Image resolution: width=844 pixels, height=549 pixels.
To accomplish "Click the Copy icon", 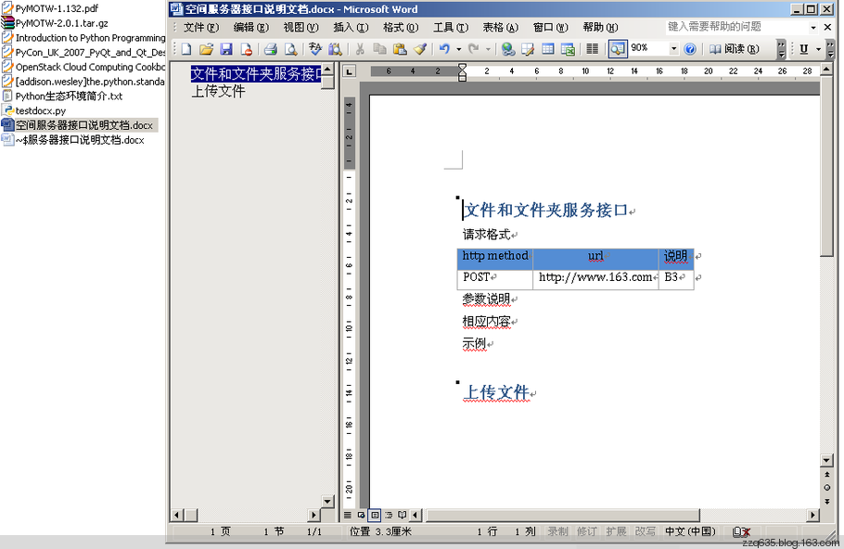I will tap(379, 50).
